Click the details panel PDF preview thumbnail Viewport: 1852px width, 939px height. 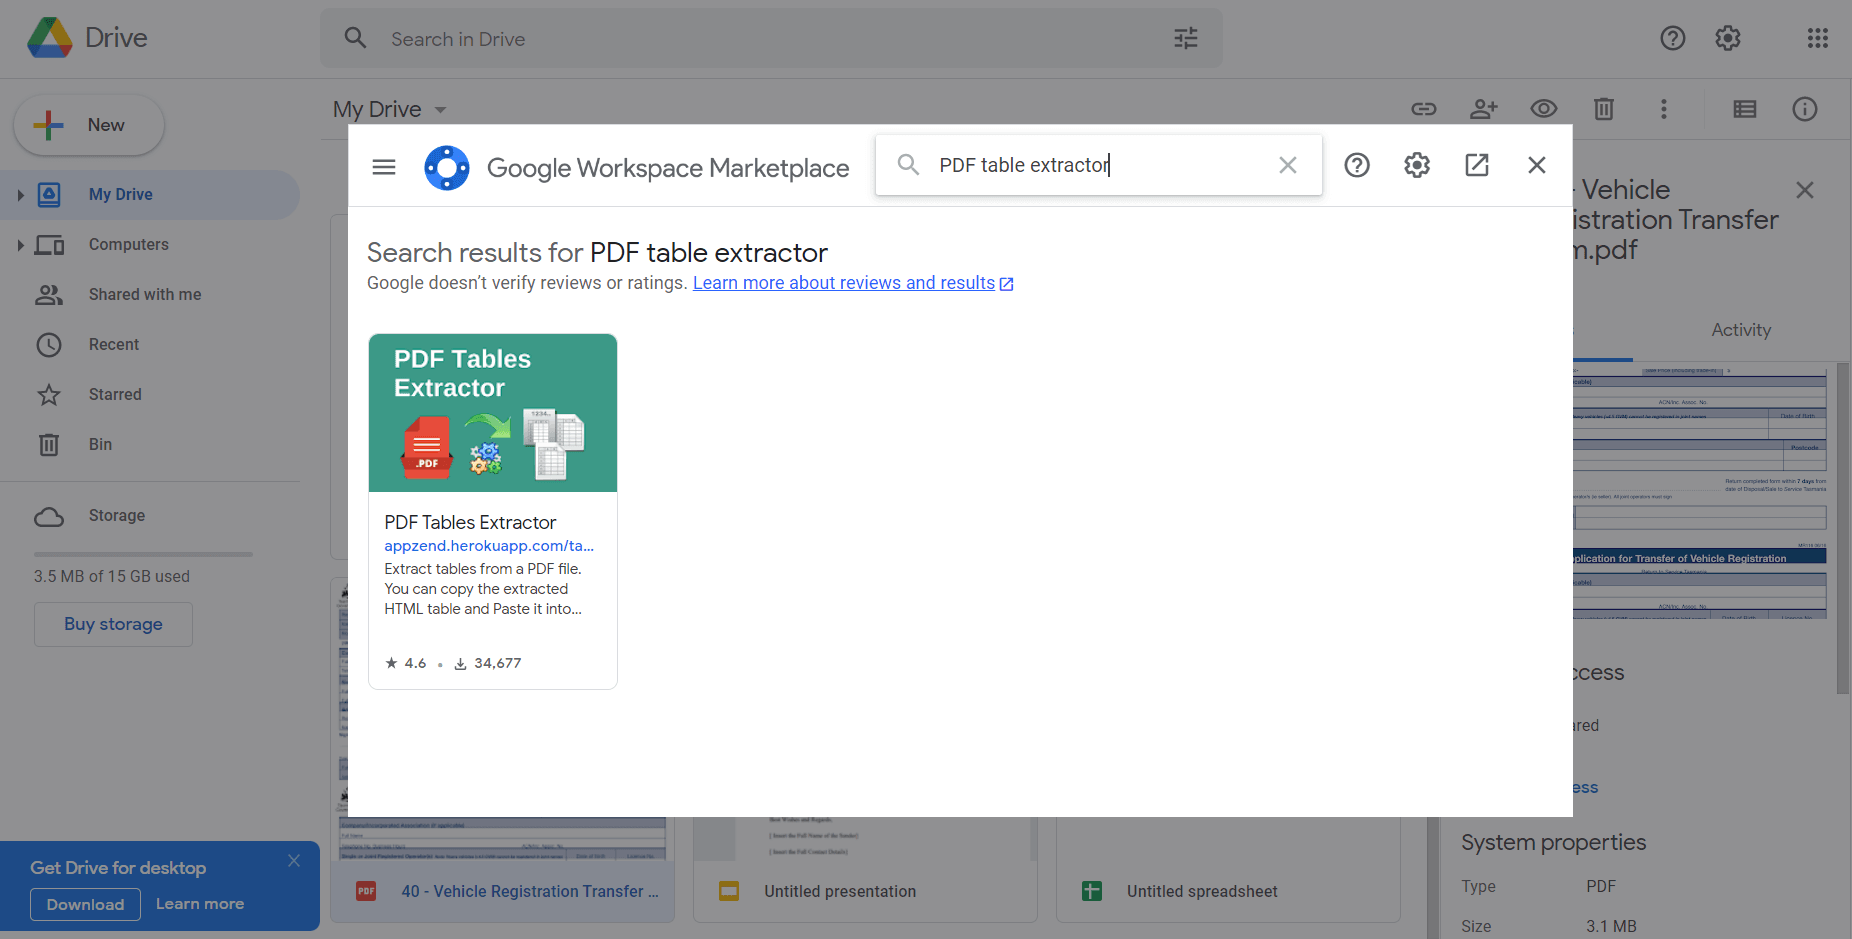pos(1700,492)
